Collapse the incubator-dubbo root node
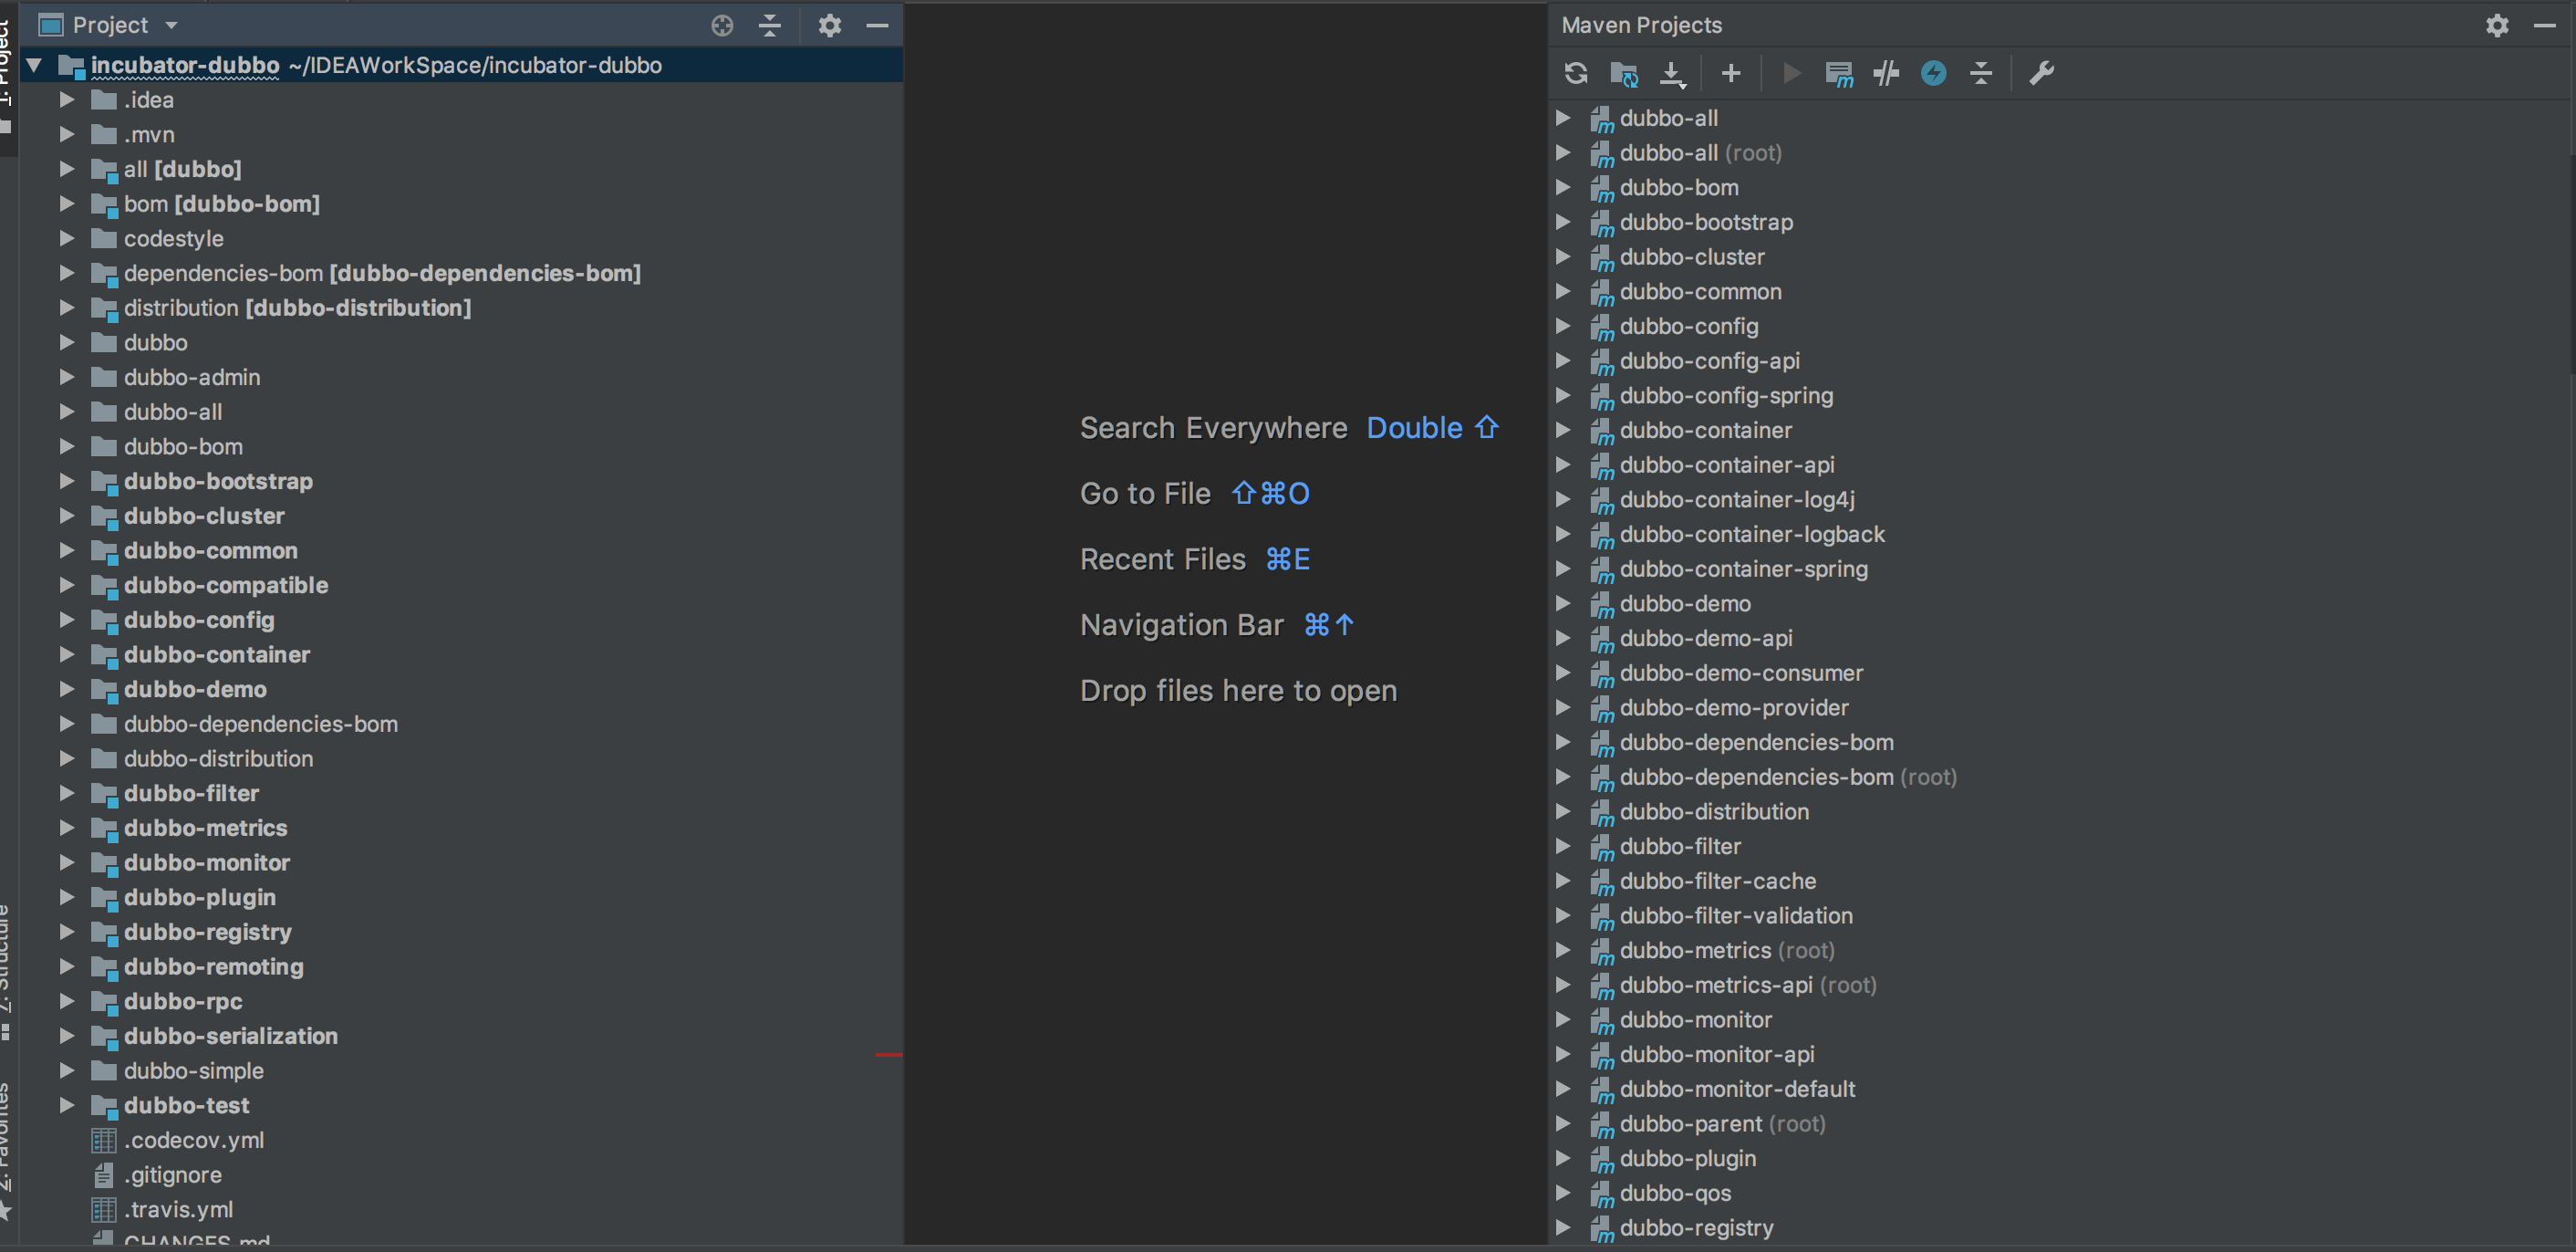Viewport: 2576px width, 1252px height. [x=34, y=65]
